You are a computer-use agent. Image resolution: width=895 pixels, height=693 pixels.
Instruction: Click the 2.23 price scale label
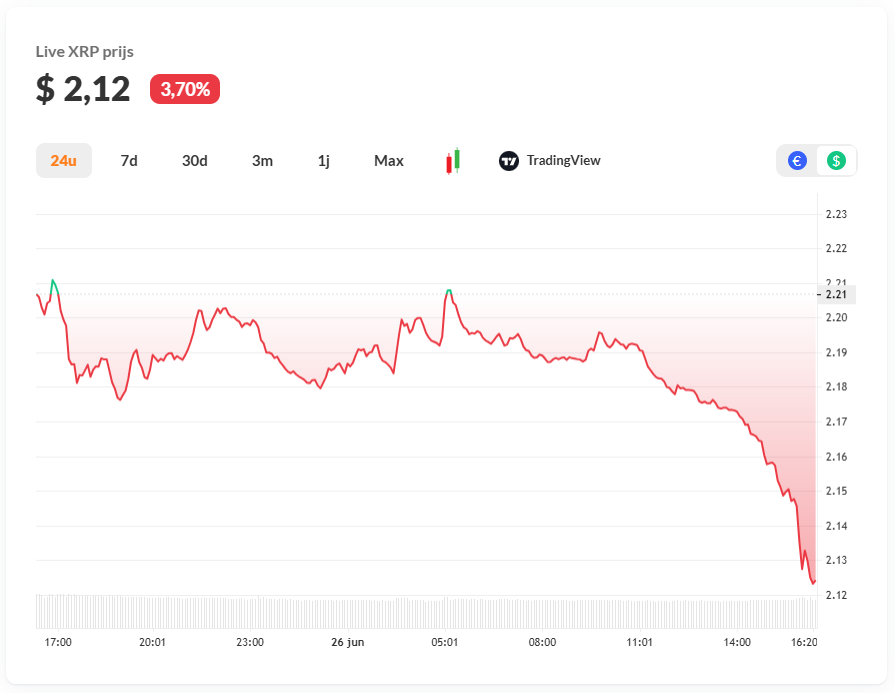tap(836, 214)
